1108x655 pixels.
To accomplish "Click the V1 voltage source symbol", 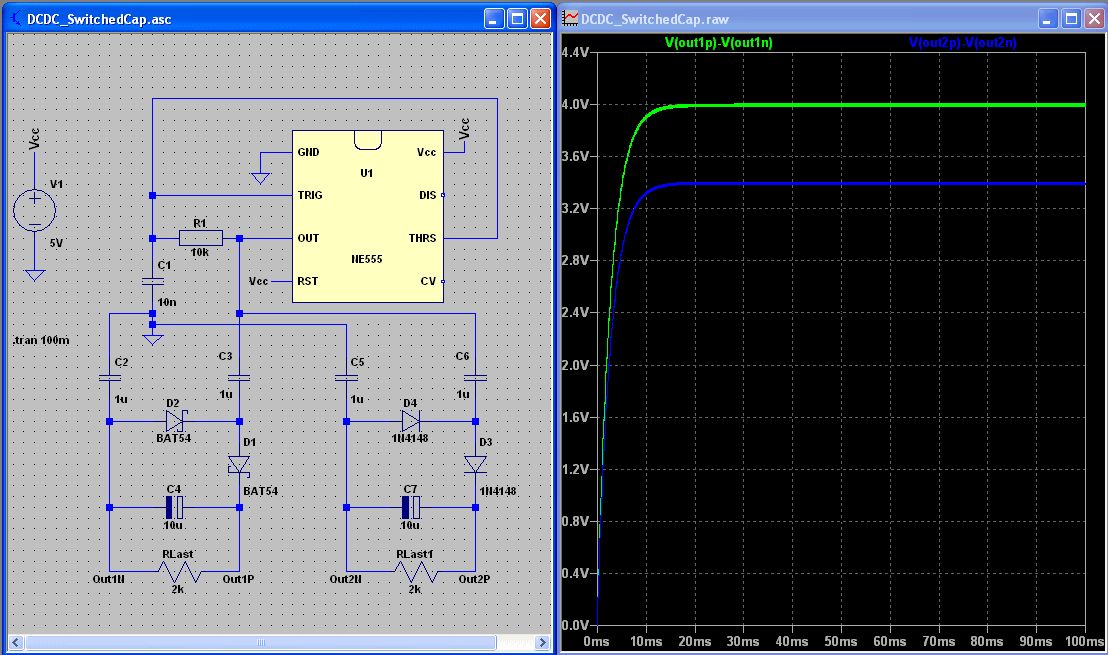I will [35, 211].
